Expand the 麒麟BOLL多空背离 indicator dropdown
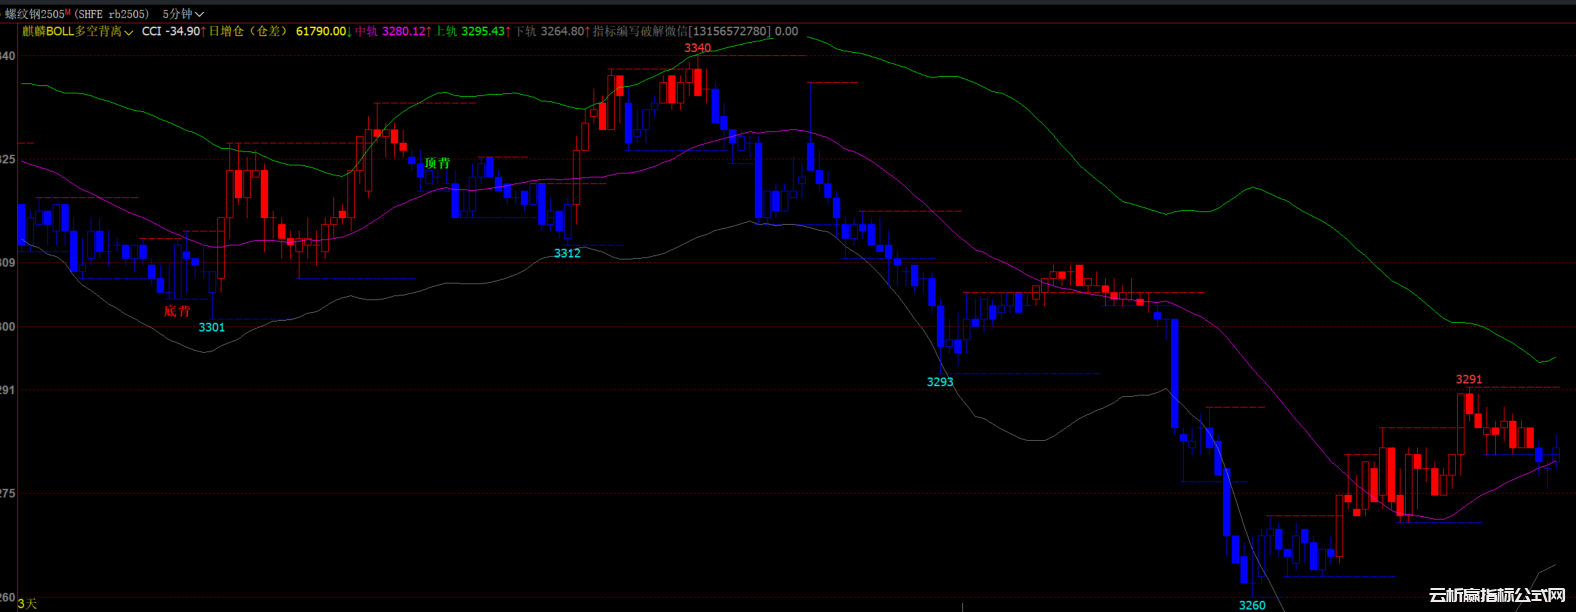This screenshot has height=612, width=1576. (78, 31)
